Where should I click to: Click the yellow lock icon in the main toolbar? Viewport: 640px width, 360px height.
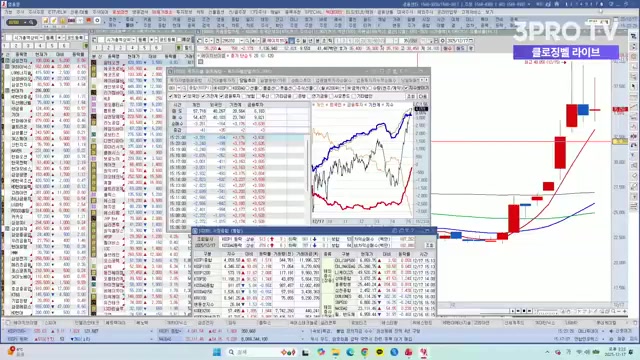tap(62, 21)
